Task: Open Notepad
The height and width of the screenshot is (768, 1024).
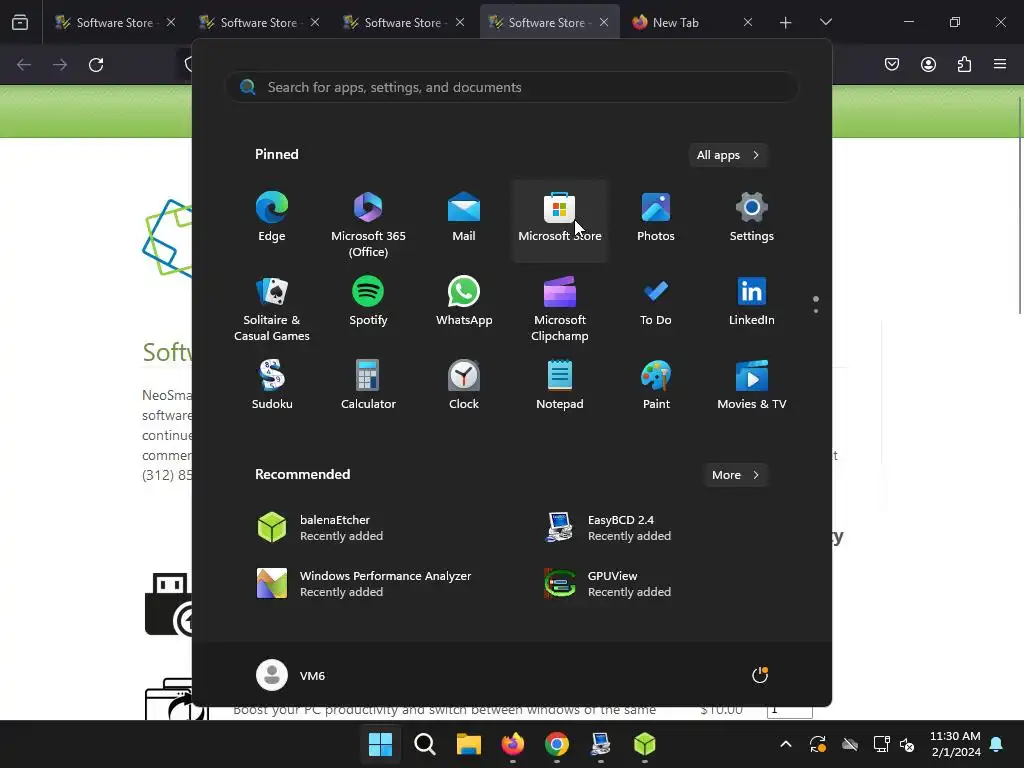Action: click(560, 385)
